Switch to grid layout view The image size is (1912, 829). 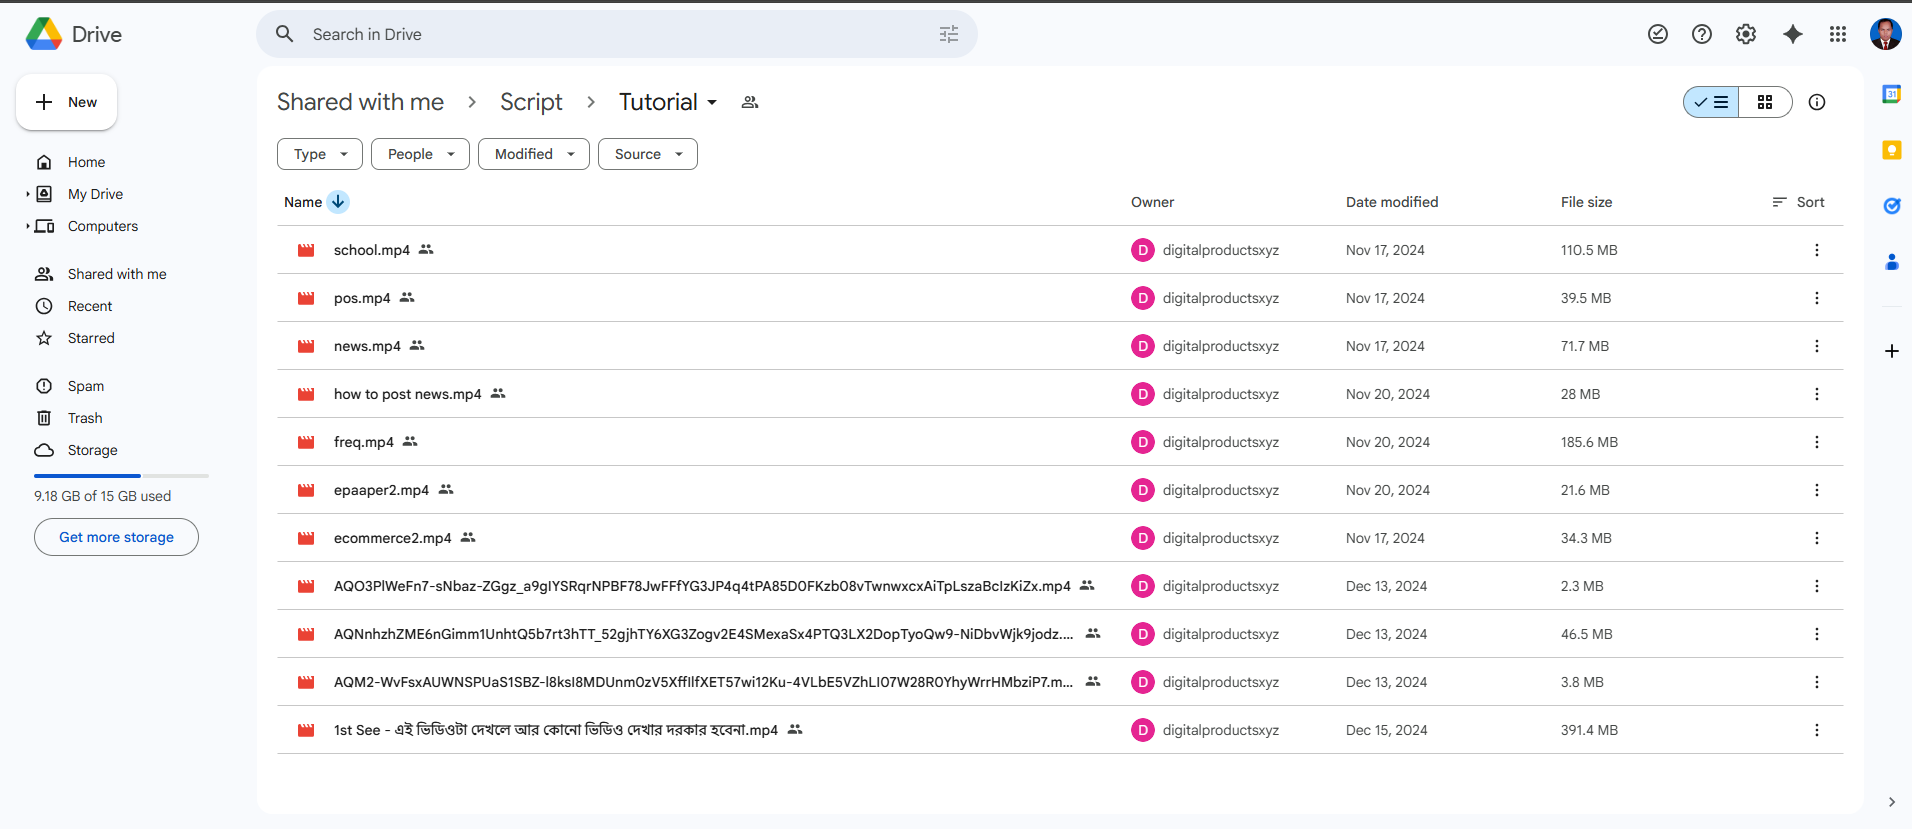tap(1765, 102)
